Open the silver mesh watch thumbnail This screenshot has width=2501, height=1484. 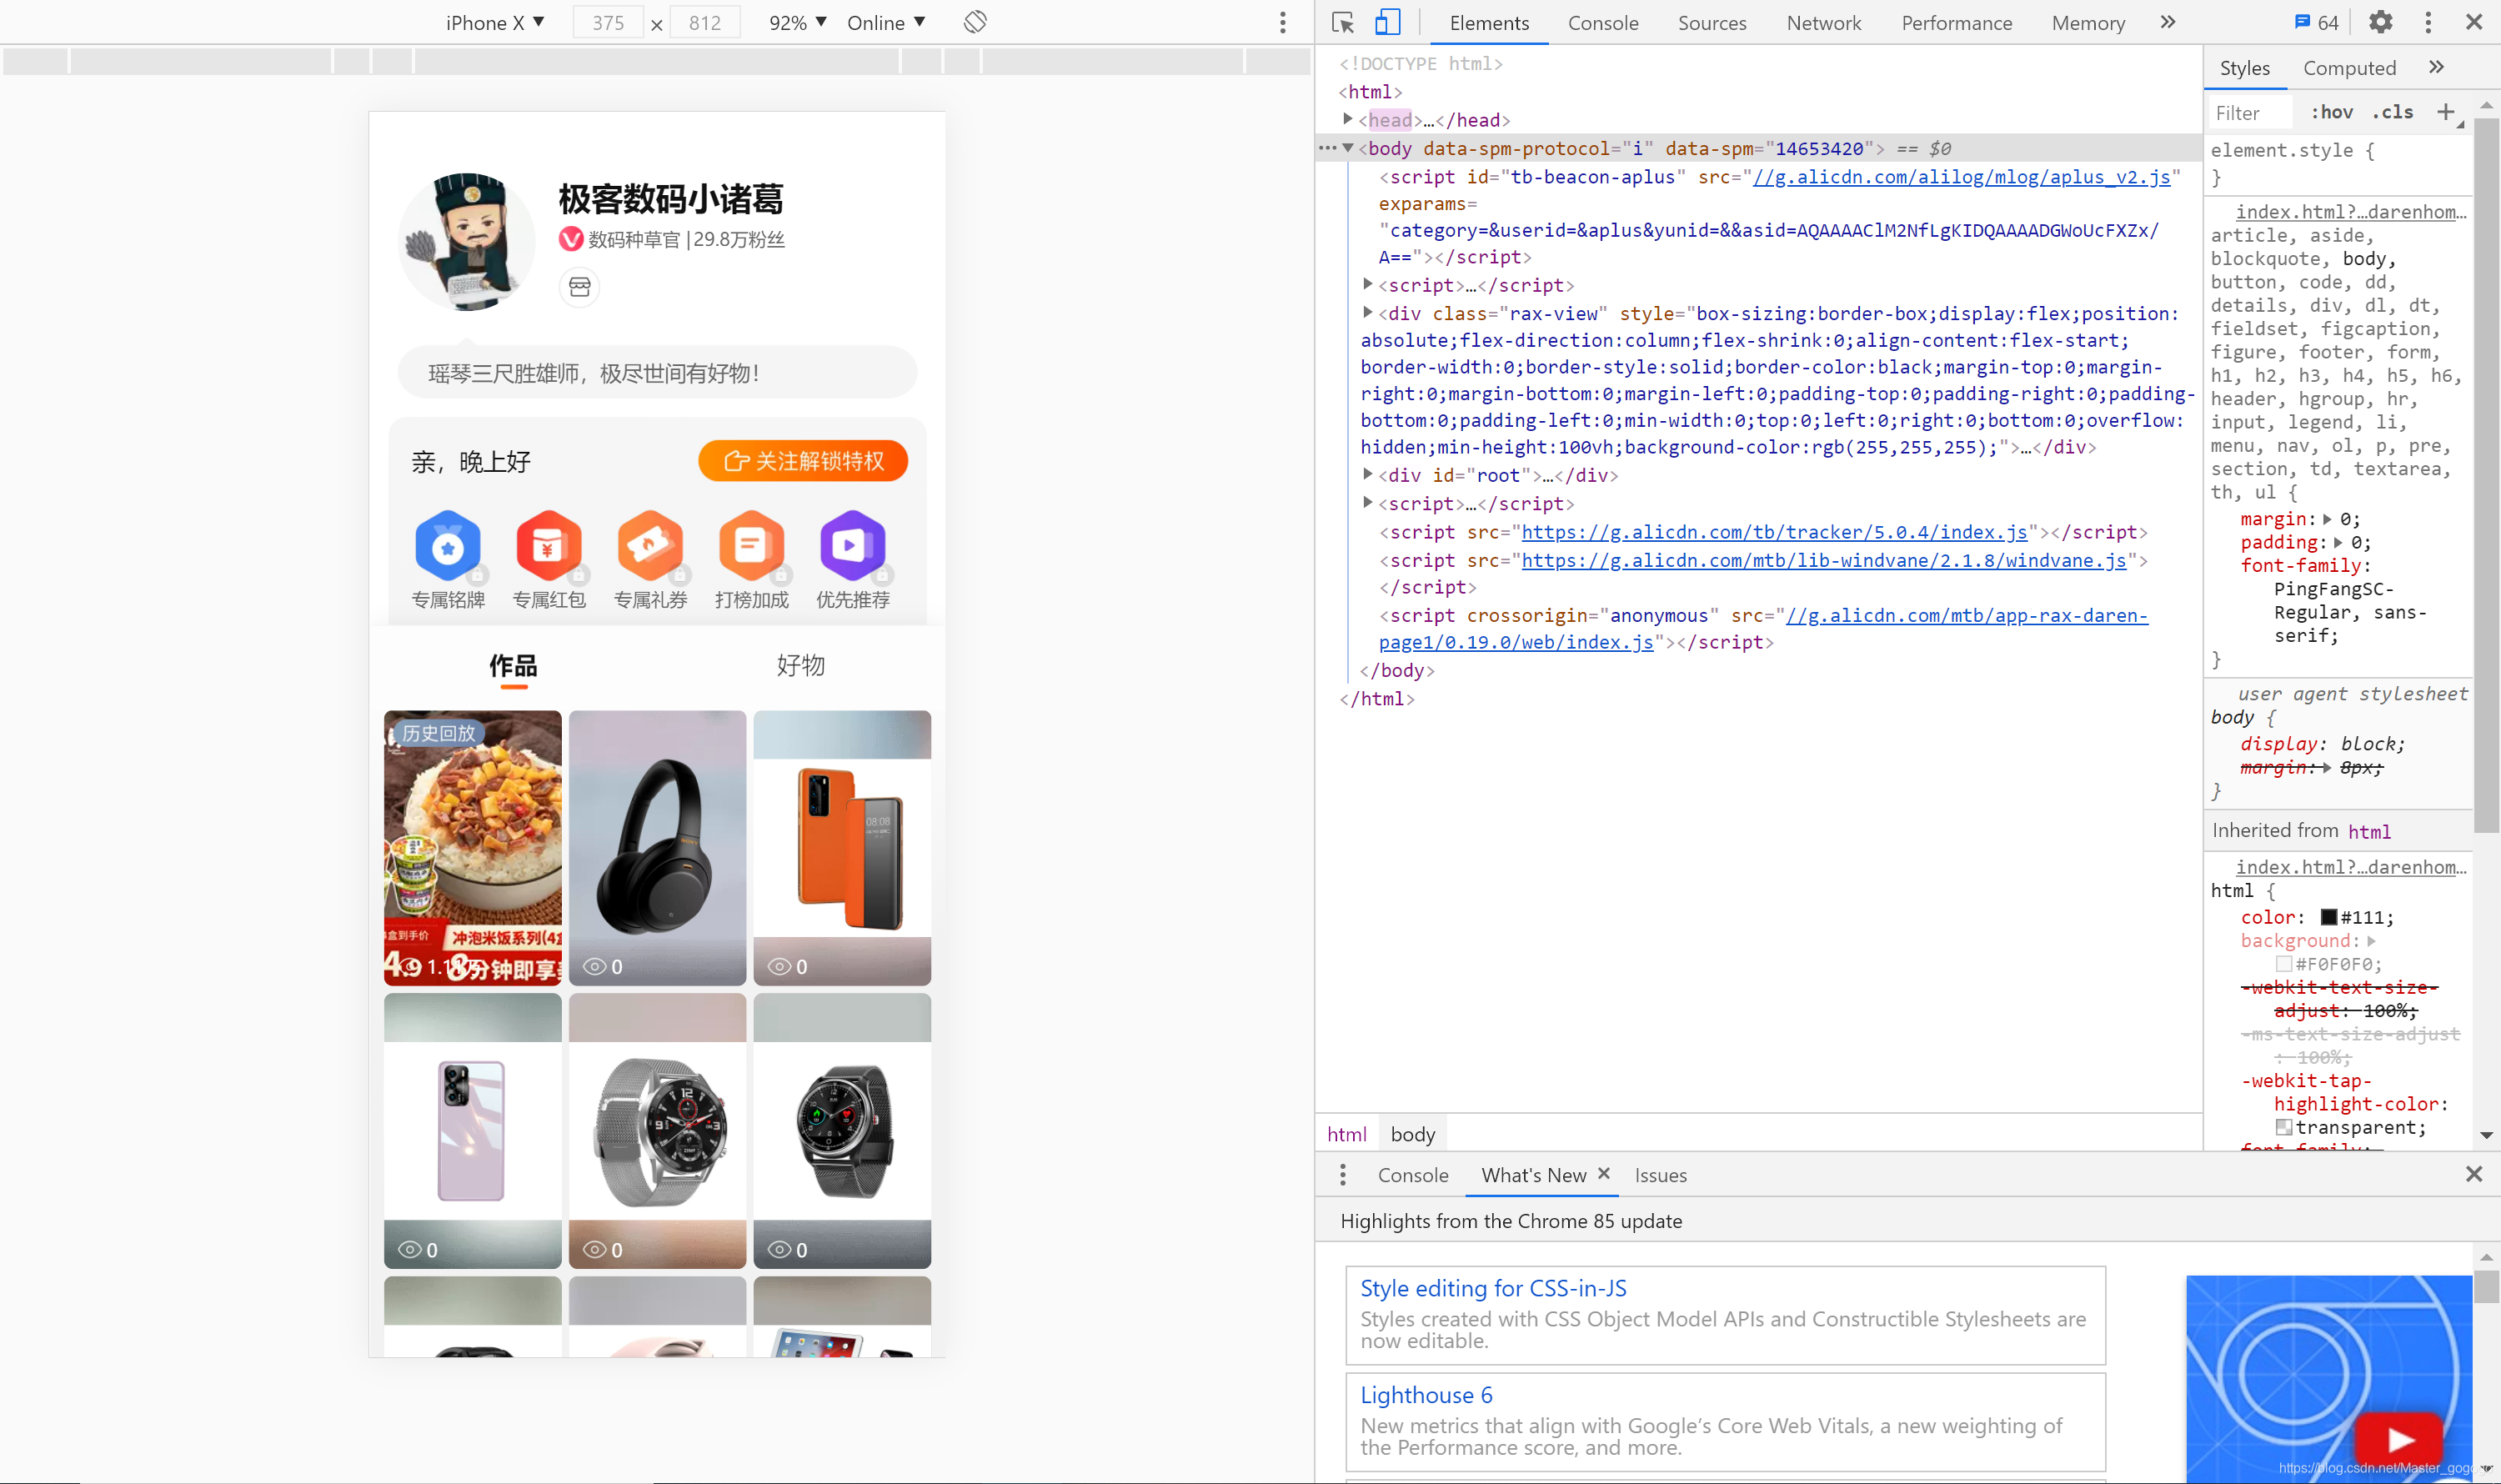click(657, 1131)
